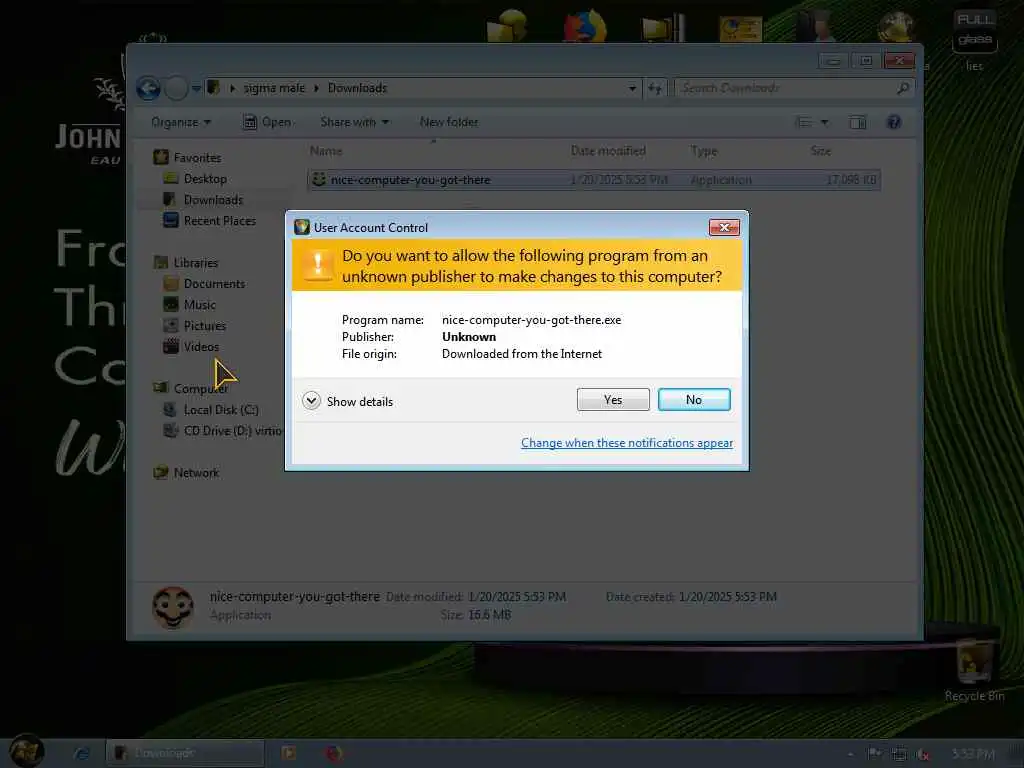Open the recent locations dropdown arrow
Screen dimensions: 1024x768
196,89
